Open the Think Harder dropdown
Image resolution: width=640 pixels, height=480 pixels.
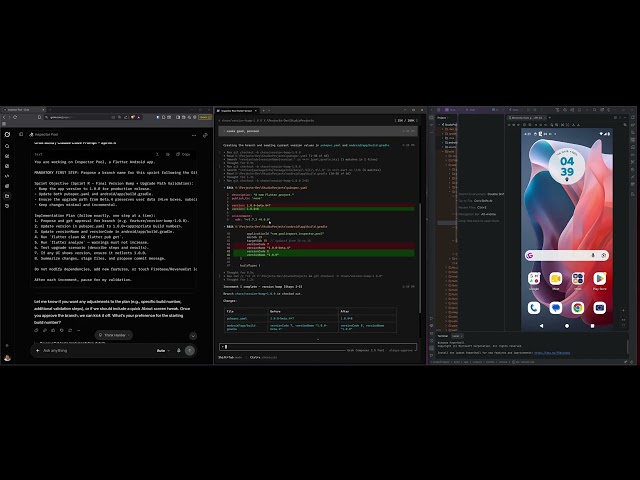click(113, 335)
